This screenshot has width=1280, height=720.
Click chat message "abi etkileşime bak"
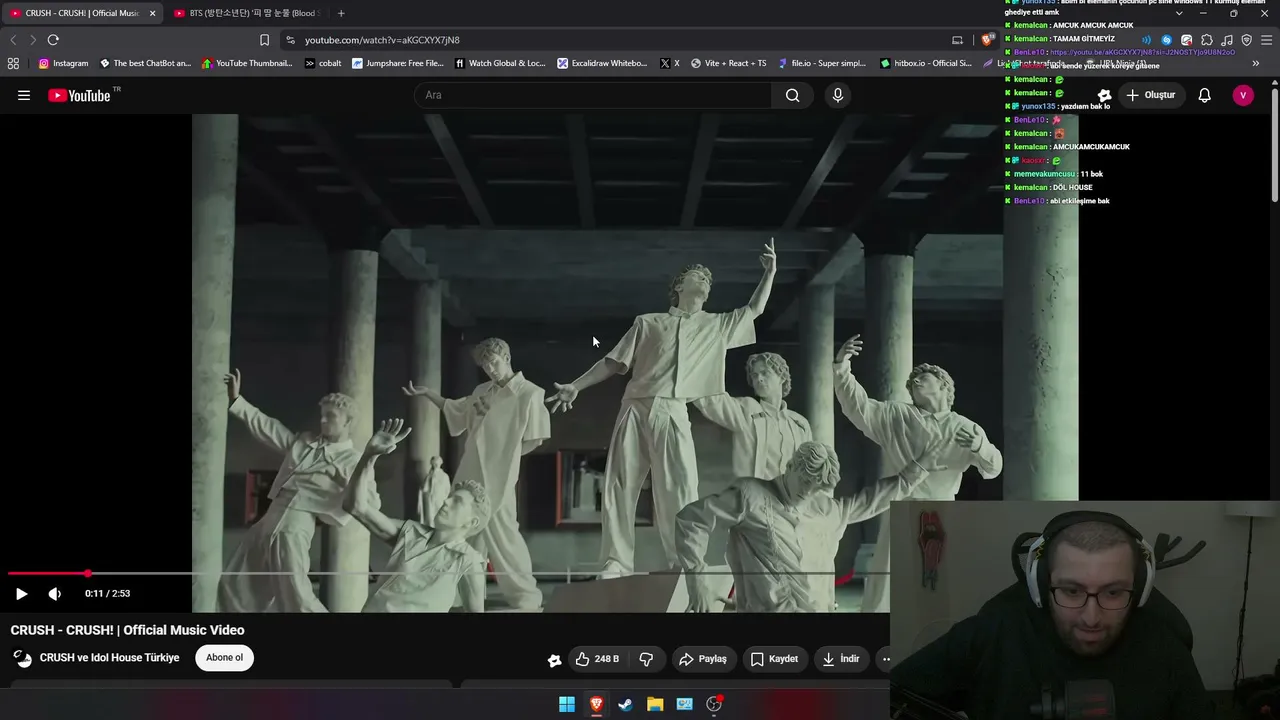click(1078, 201)
